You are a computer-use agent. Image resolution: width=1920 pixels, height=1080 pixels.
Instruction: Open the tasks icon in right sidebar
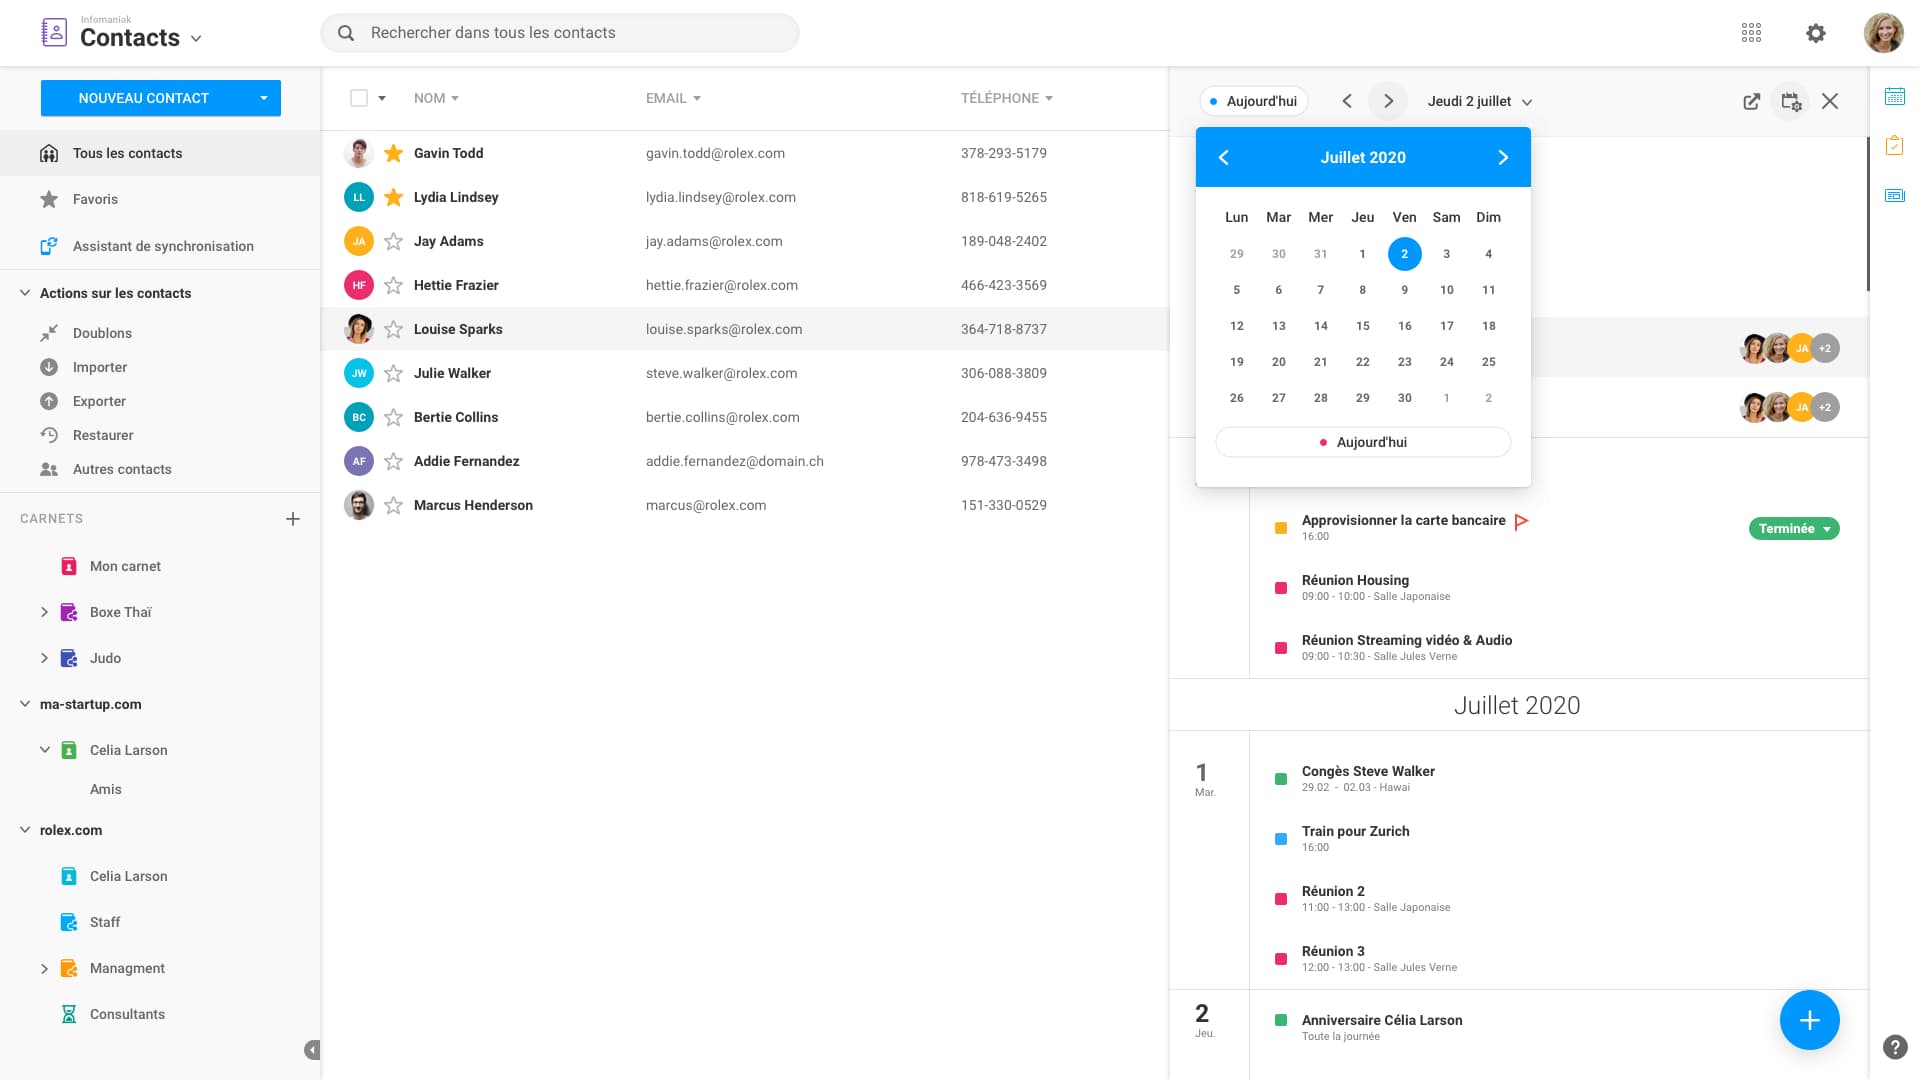[1895, 146]
